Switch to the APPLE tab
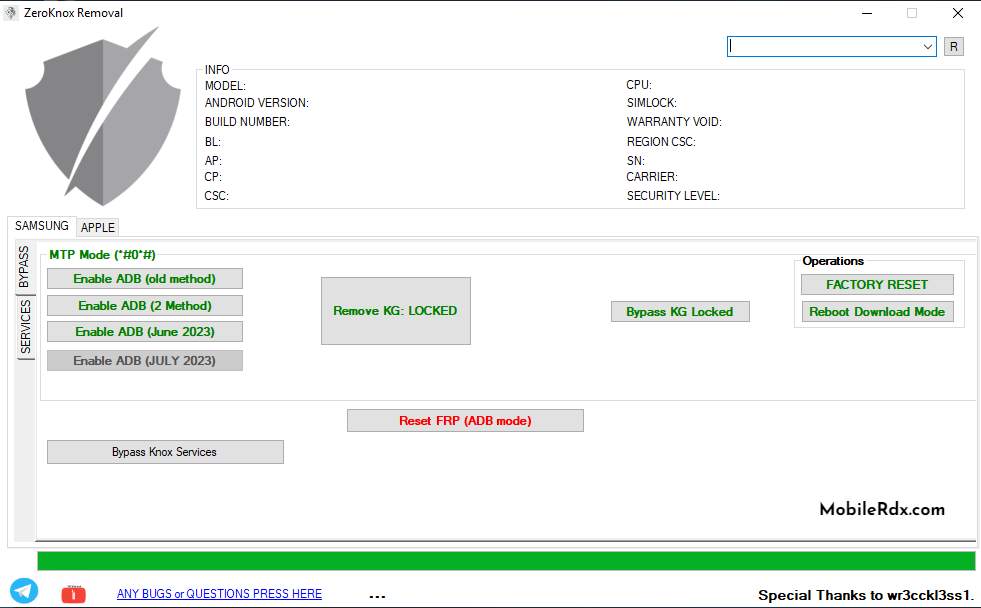981x608 pixels. 98,228
